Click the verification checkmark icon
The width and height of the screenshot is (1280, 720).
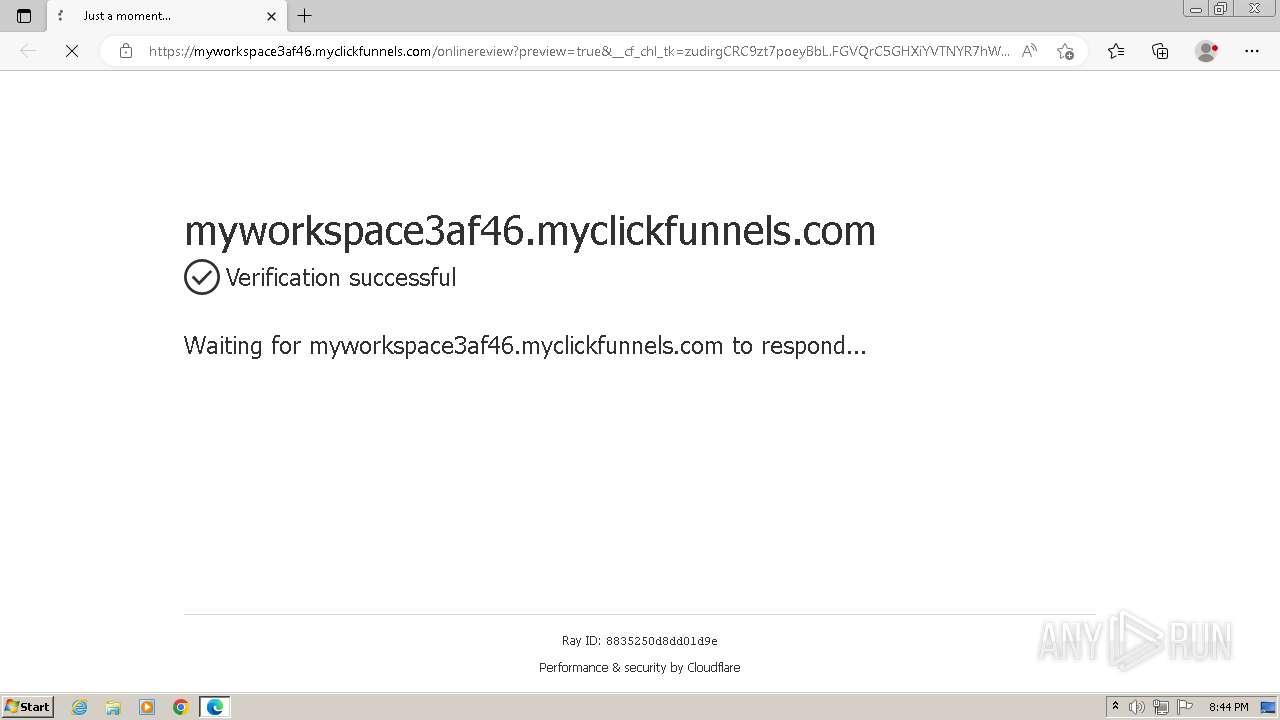202,277
